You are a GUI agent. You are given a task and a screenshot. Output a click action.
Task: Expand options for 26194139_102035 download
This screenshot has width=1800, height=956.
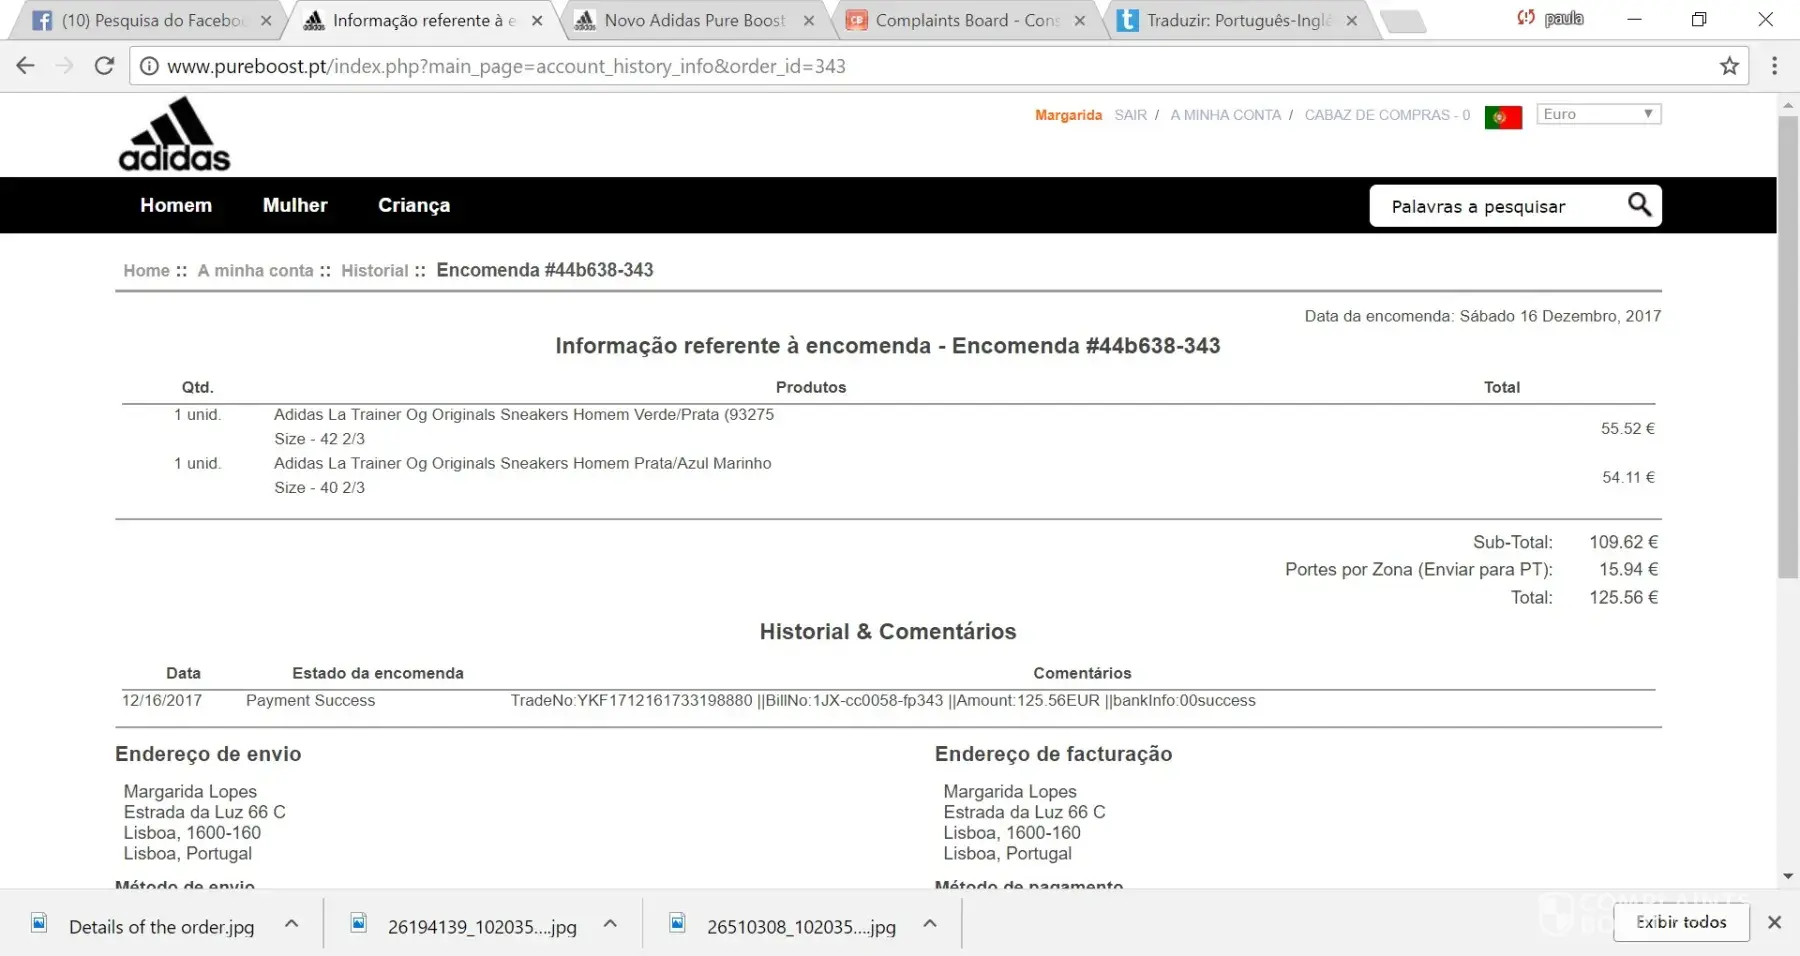(x=610, y=924)
